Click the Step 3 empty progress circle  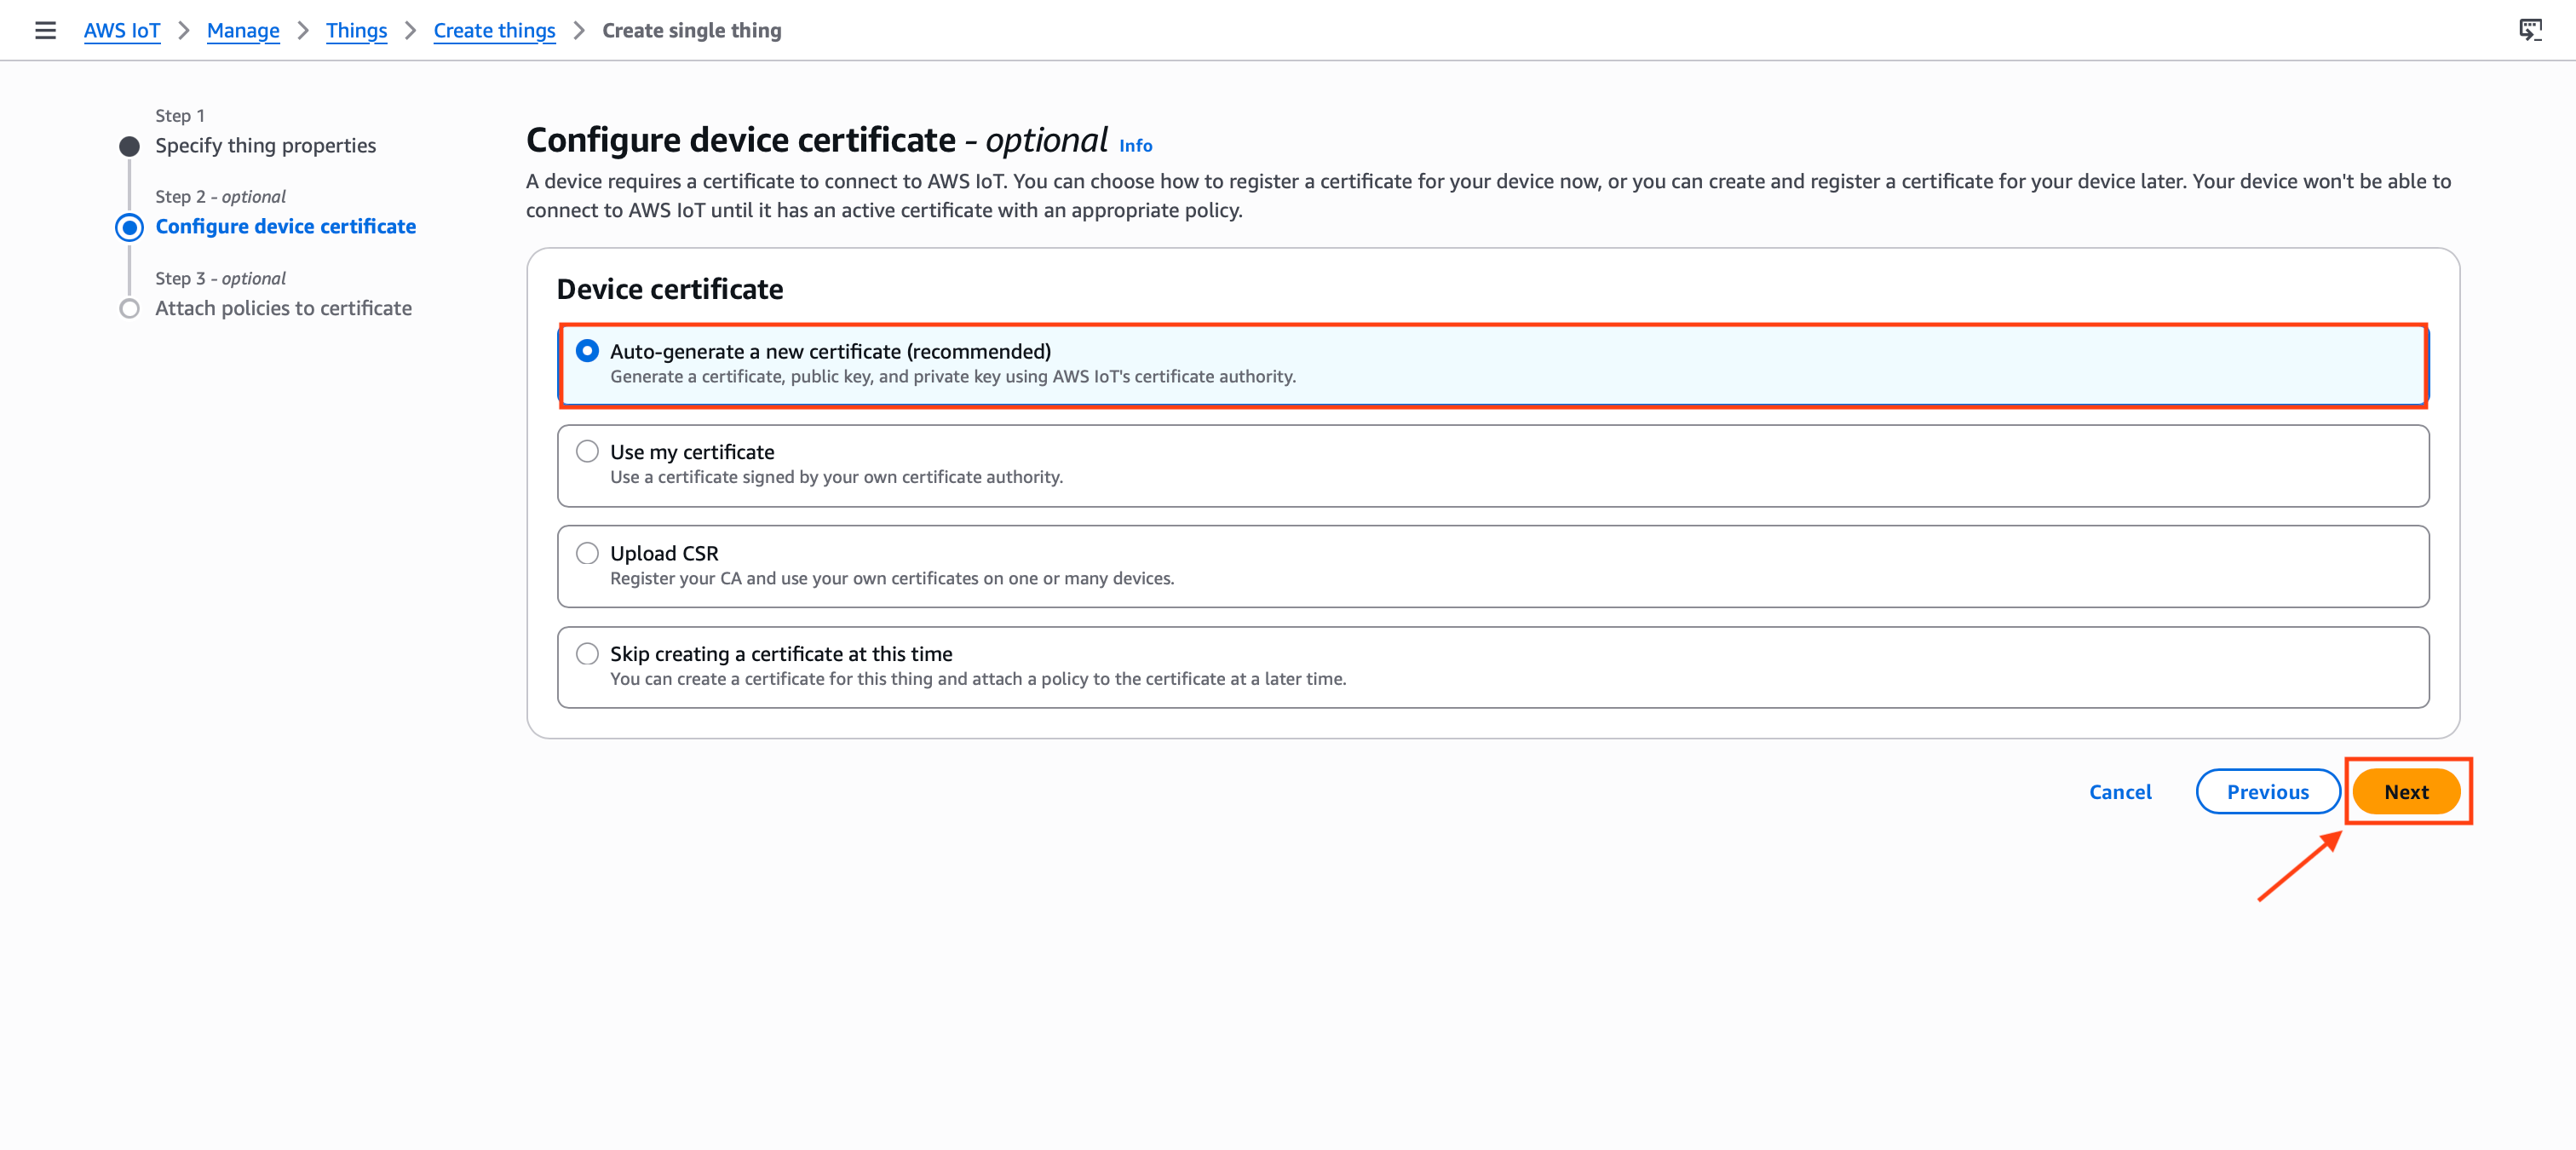click(130, 308)
